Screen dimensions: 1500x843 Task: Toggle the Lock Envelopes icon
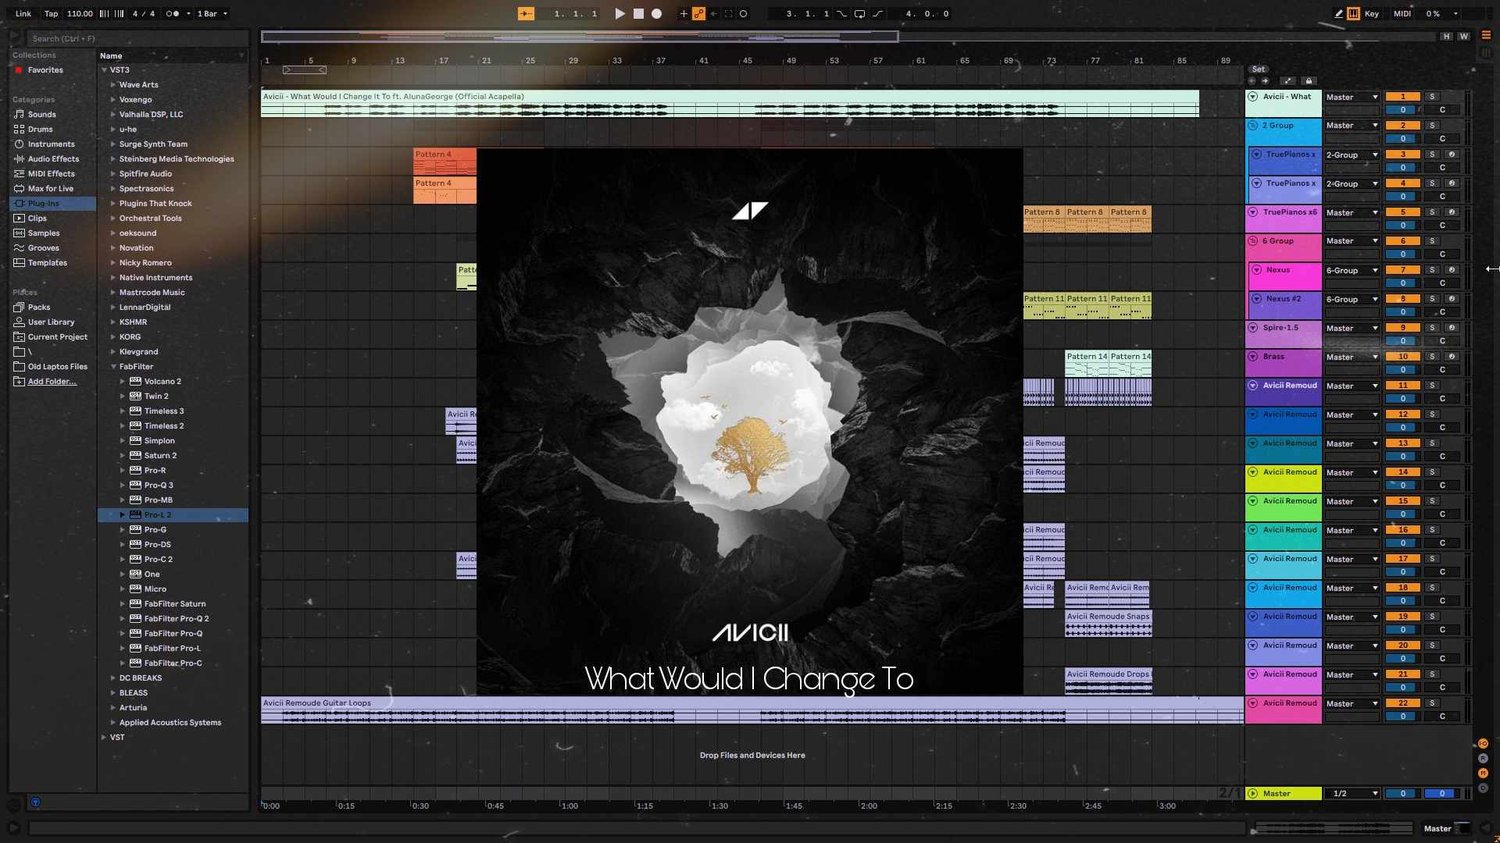point(1309,81)
